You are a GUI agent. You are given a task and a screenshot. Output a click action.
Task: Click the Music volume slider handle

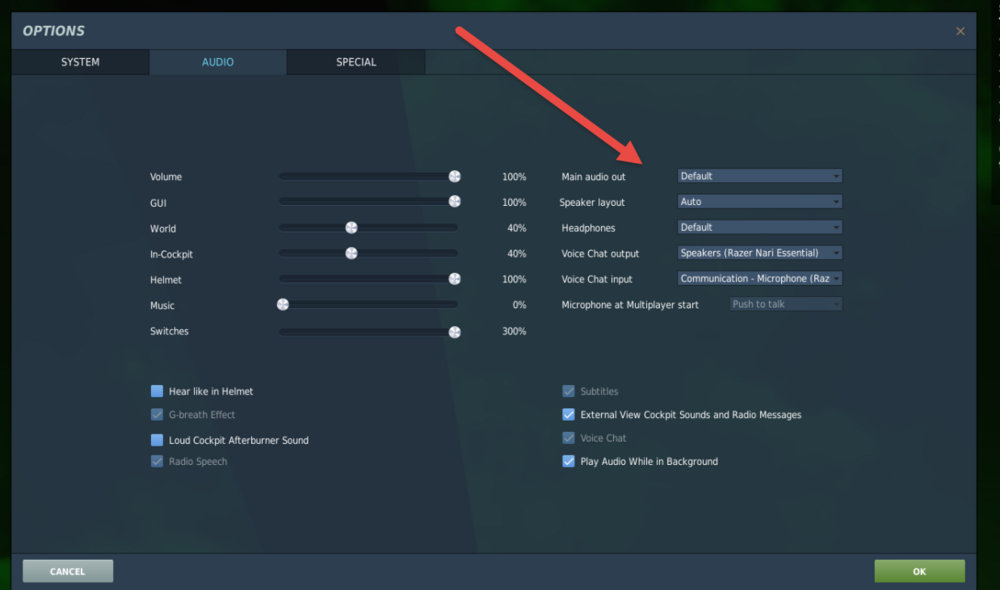[283, 305]
